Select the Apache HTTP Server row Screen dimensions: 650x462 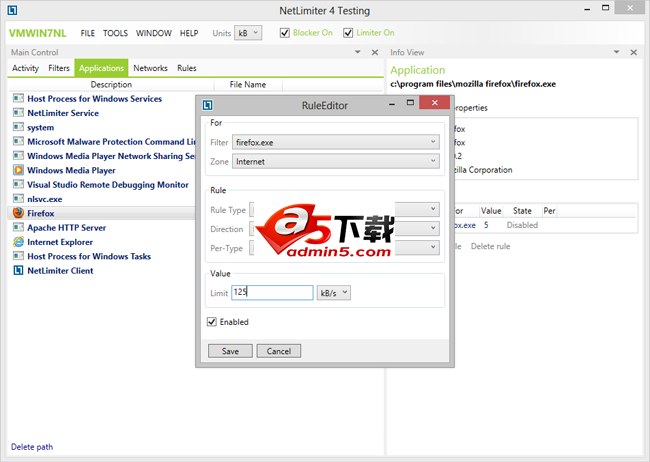click(102, 227)
